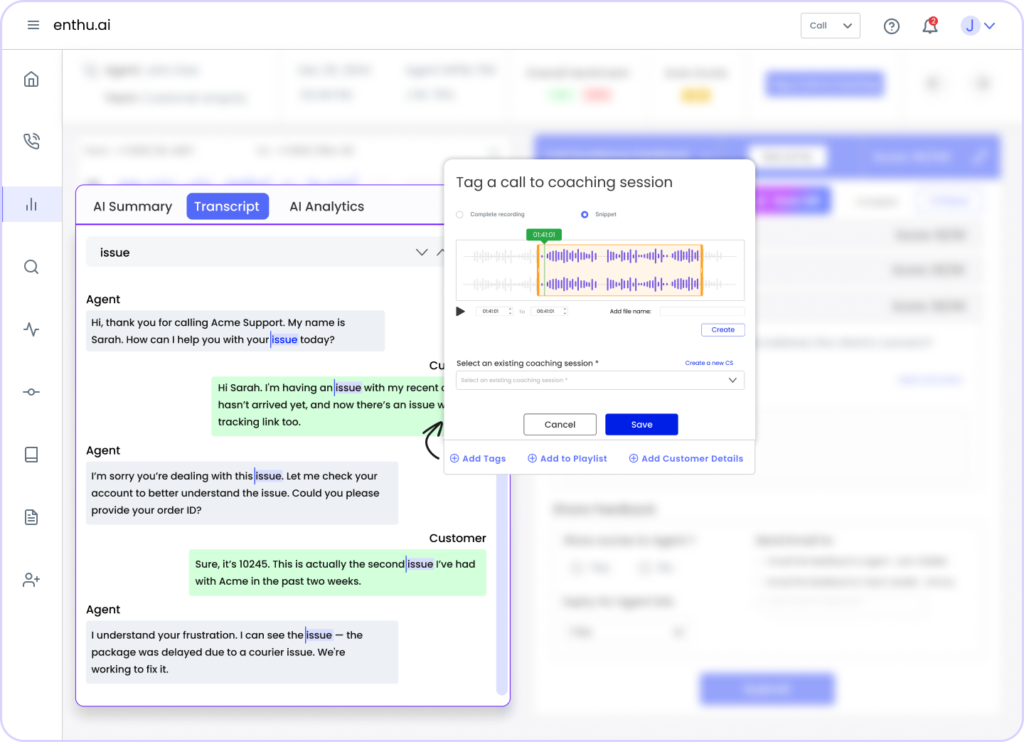Open notifications via the bell icon
This screenshot has height=742, width=1024.
[929, 25]
